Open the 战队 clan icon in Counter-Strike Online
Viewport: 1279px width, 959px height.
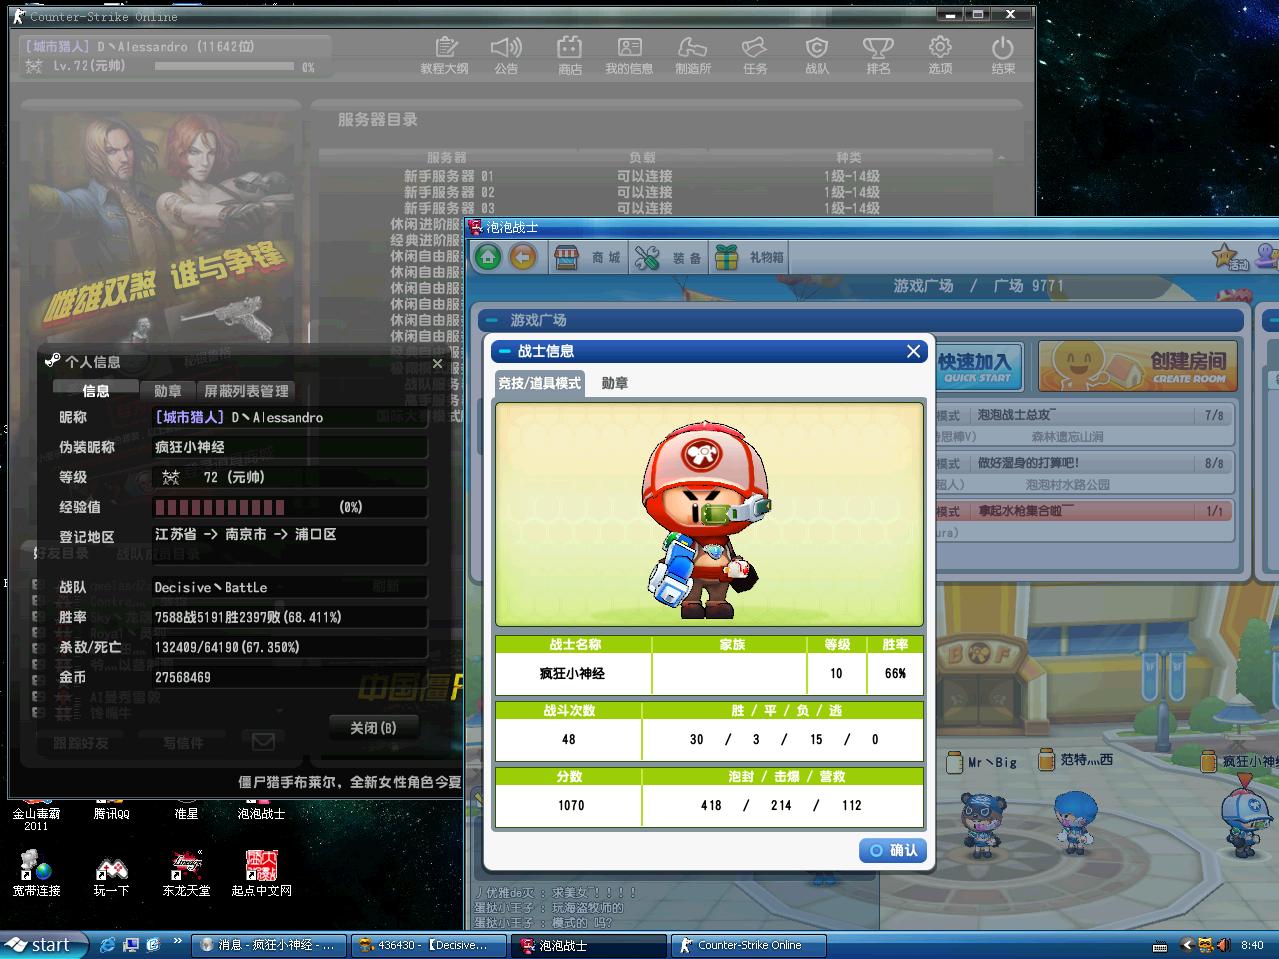[x=817, y=55]
